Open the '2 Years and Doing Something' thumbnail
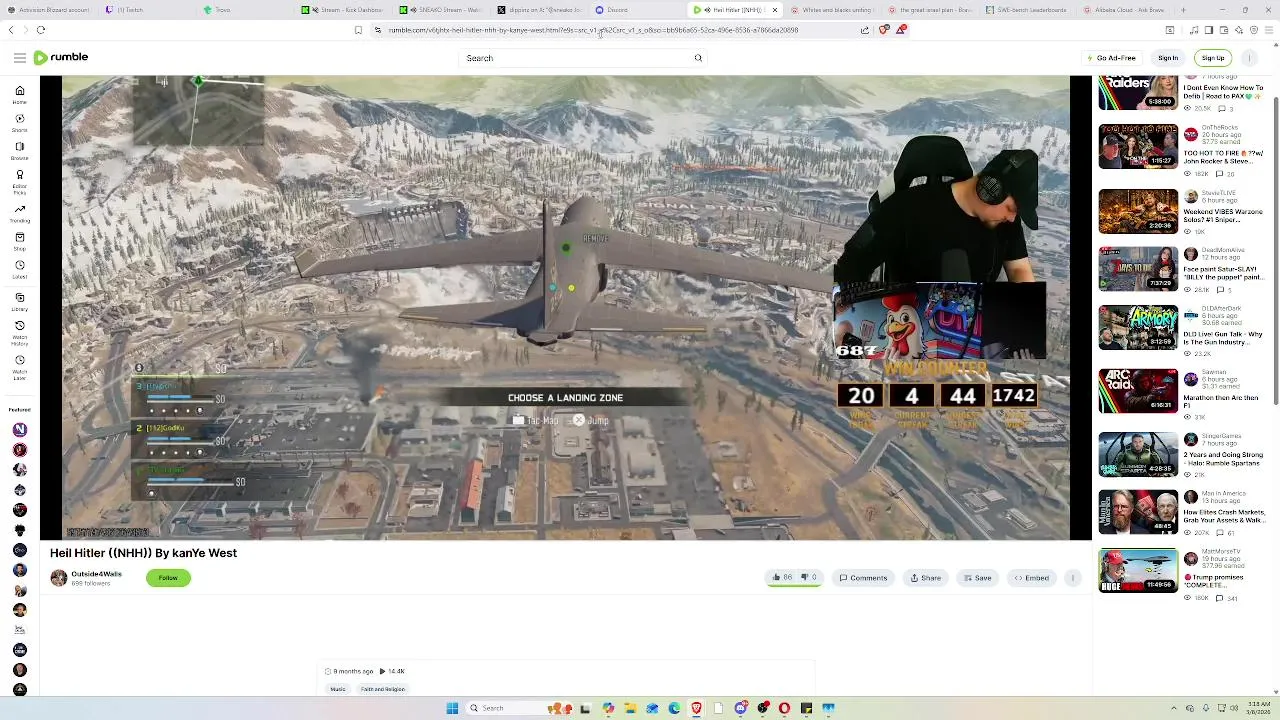This screenshot has height=720, width=1280. pyautogui.click(x=1138, y=454)
